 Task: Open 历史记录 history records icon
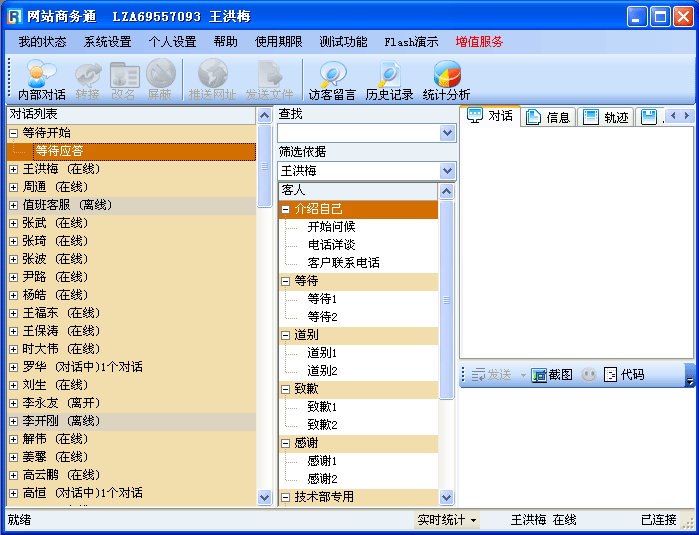[x=389, y=78]
